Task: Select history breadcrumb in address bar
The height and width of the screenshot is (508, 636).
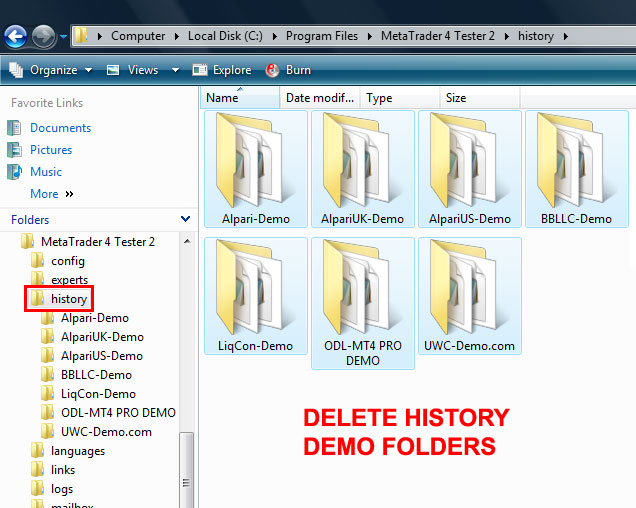Action: click(535, 36)
